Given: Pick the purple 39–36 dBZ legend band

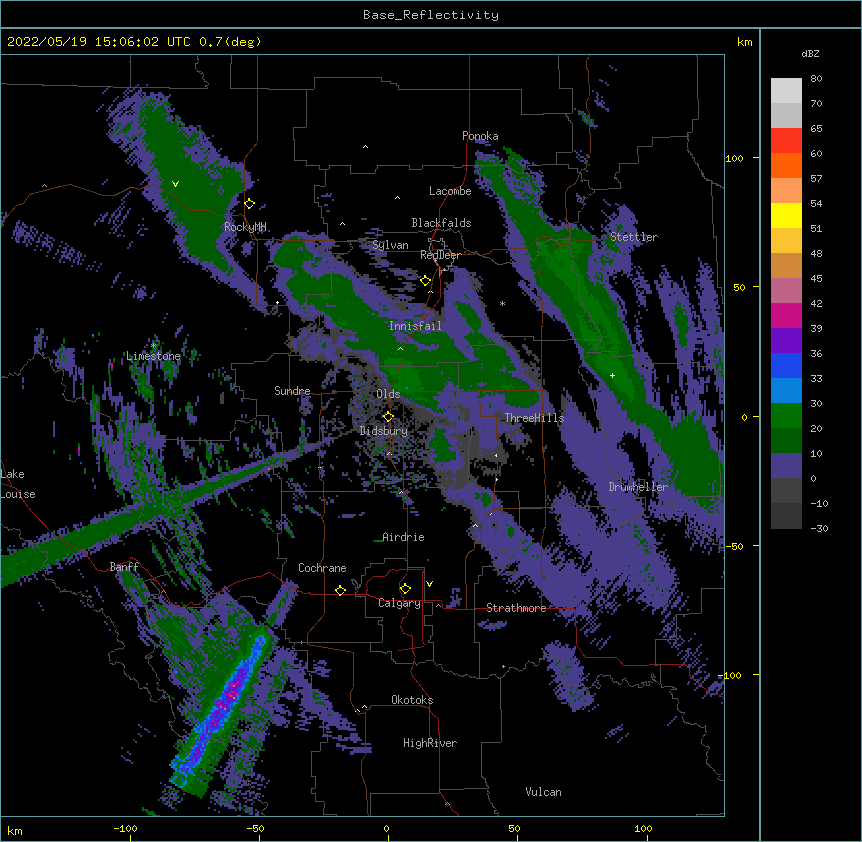Looking at the screenshot, I should [786, 340].
